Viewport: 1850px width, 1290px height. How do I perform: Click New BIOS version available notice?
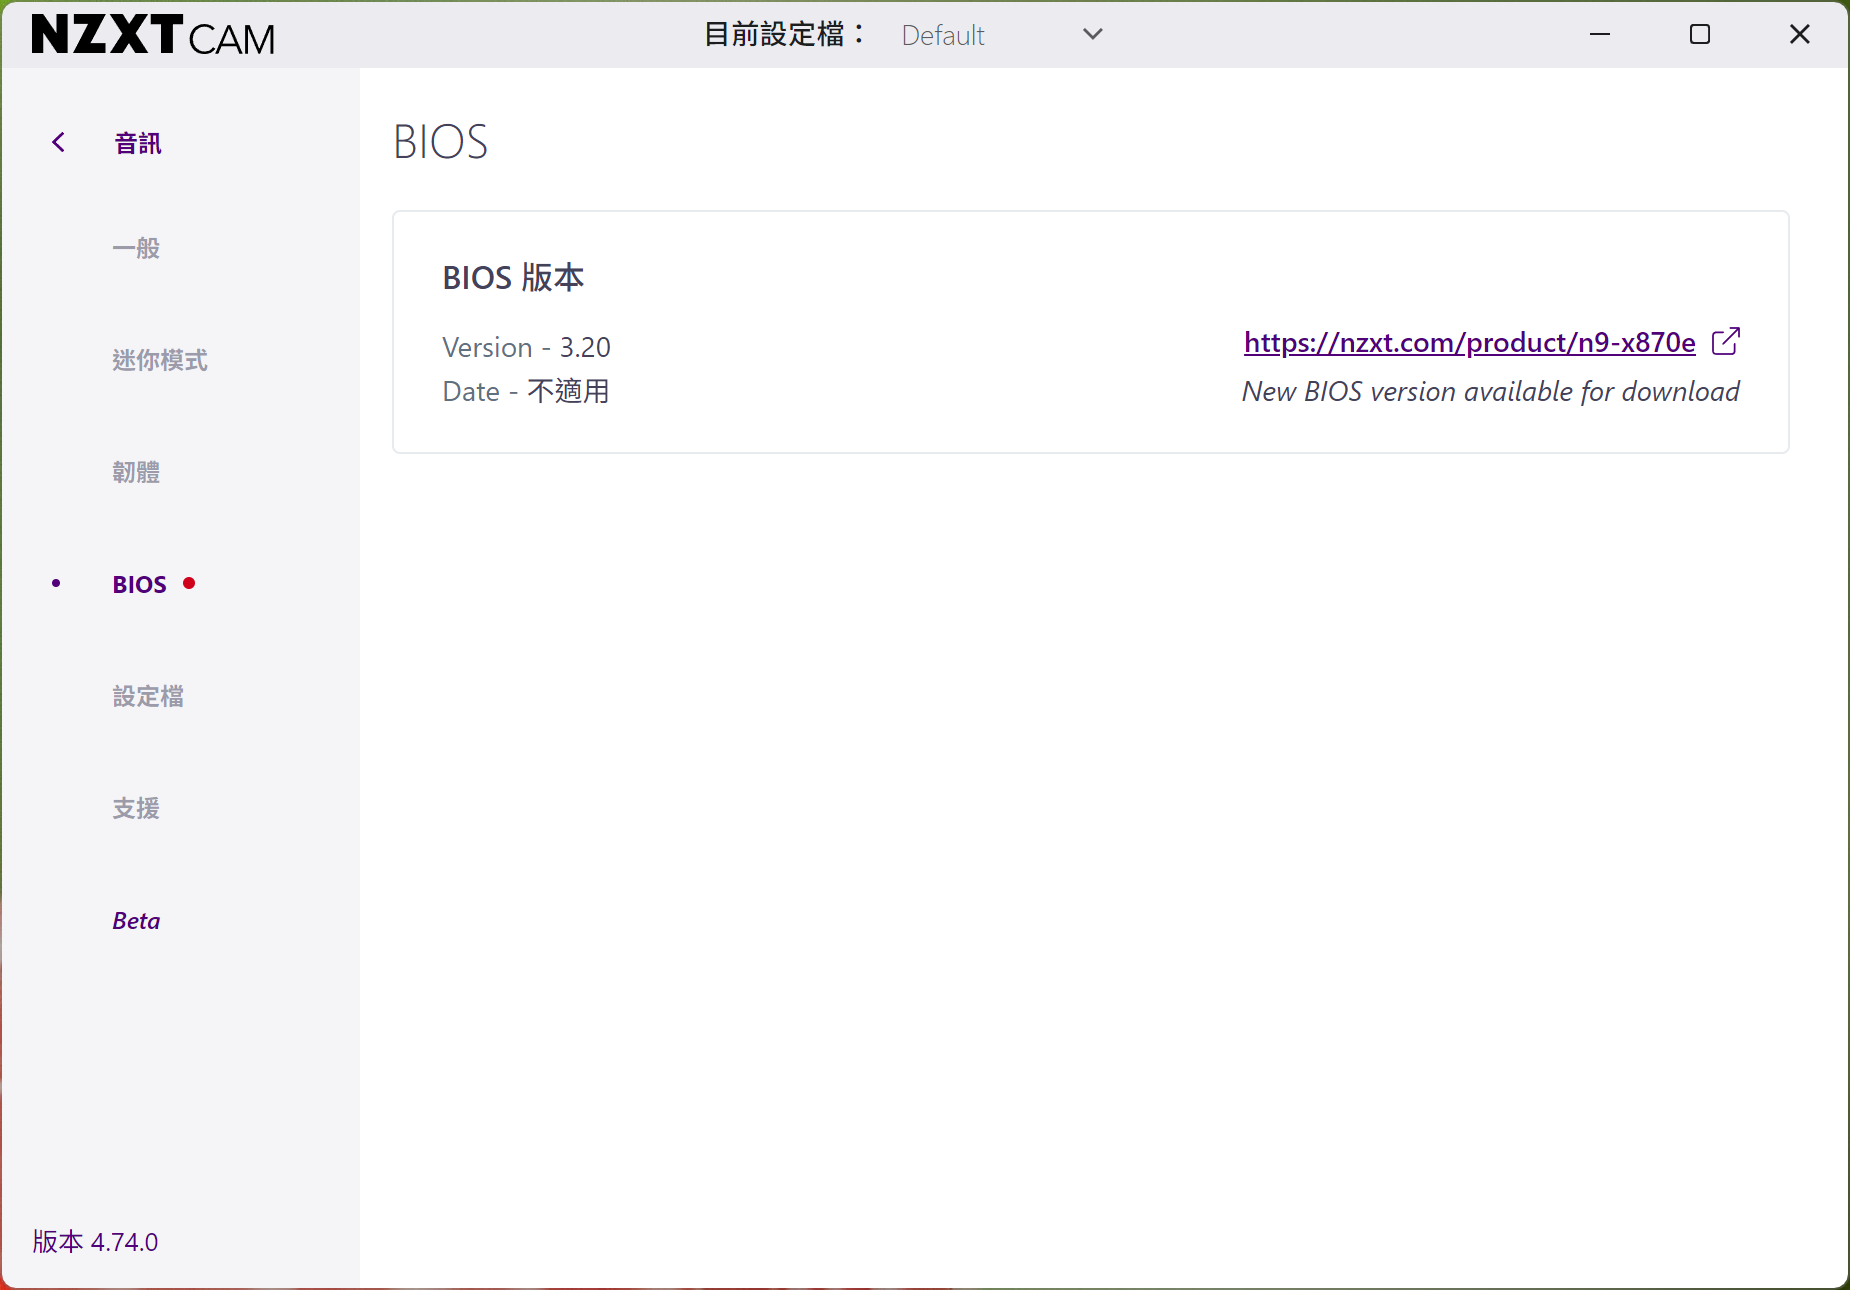coord(1490,391)
